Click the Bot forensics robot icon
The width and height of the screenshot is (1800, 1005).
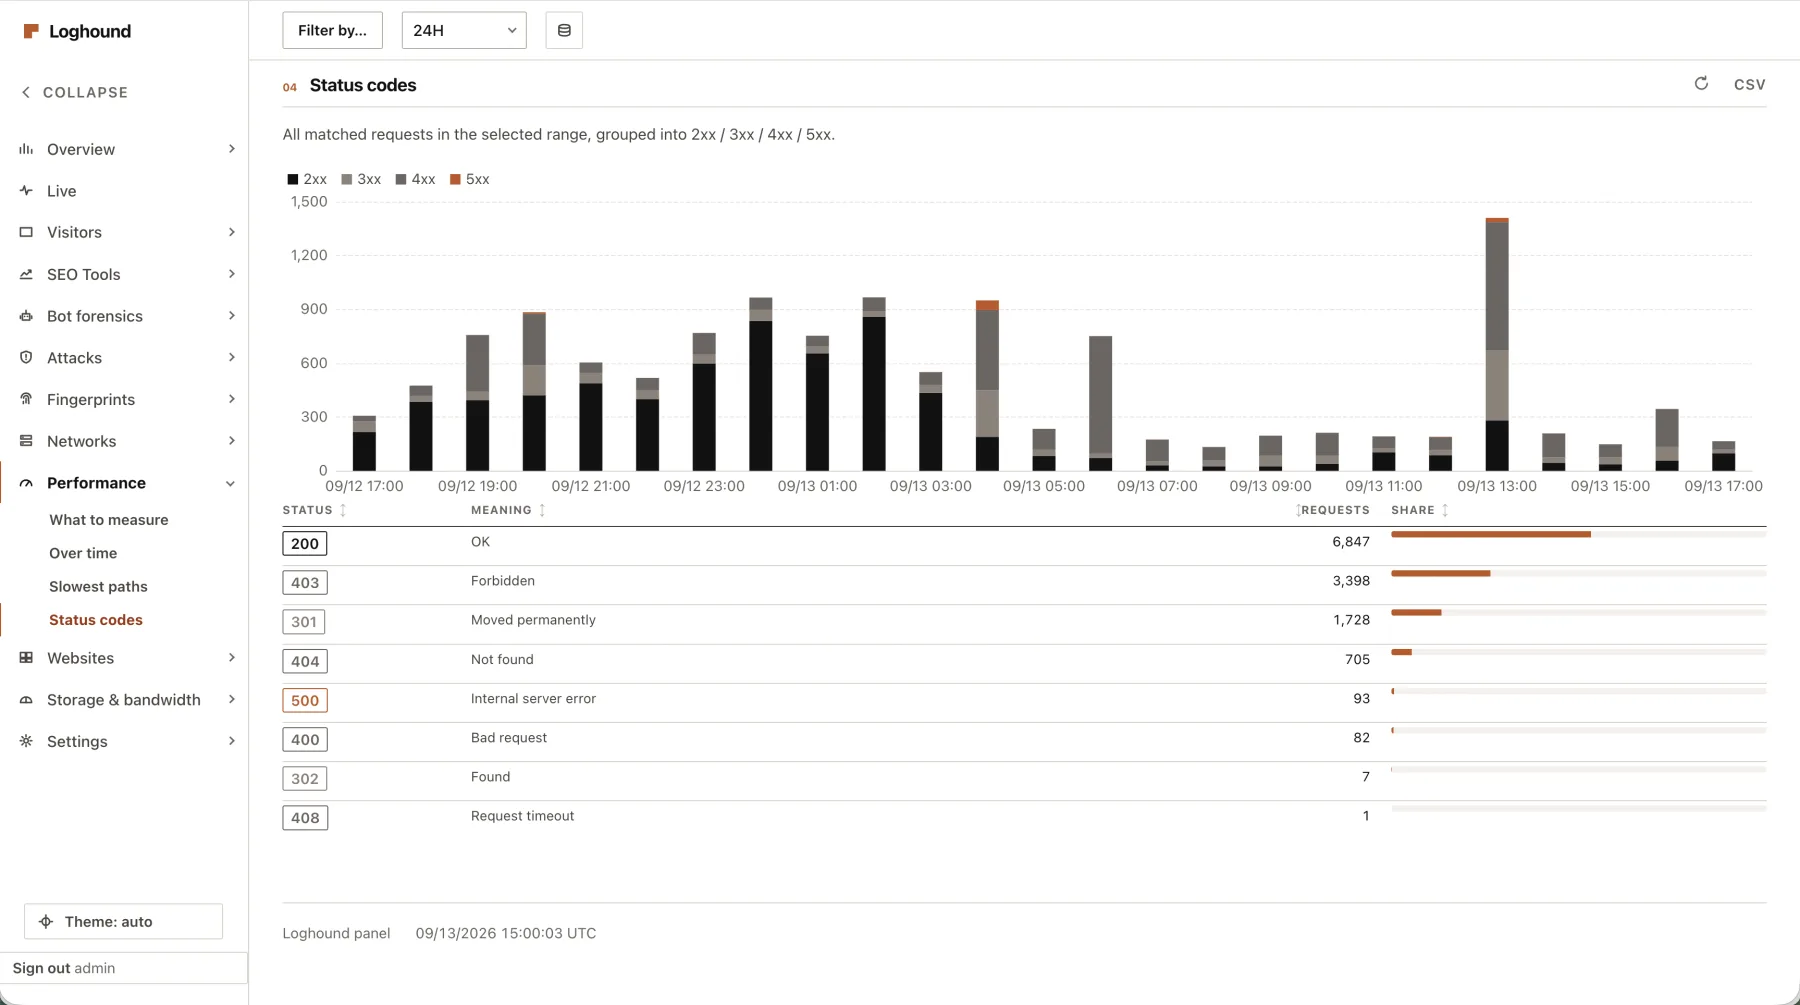[x=26, y=316]
